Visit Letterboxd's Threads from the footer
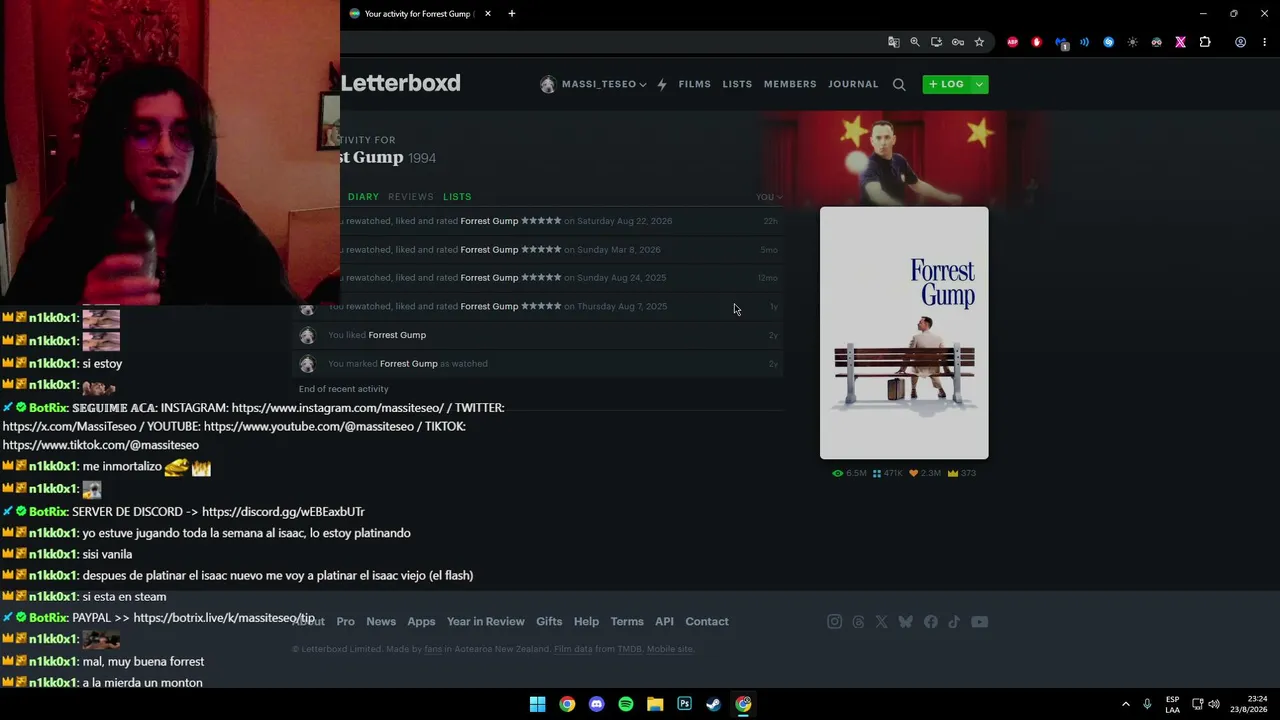The height and width of the screenshot is (720, 1280). 858,622
